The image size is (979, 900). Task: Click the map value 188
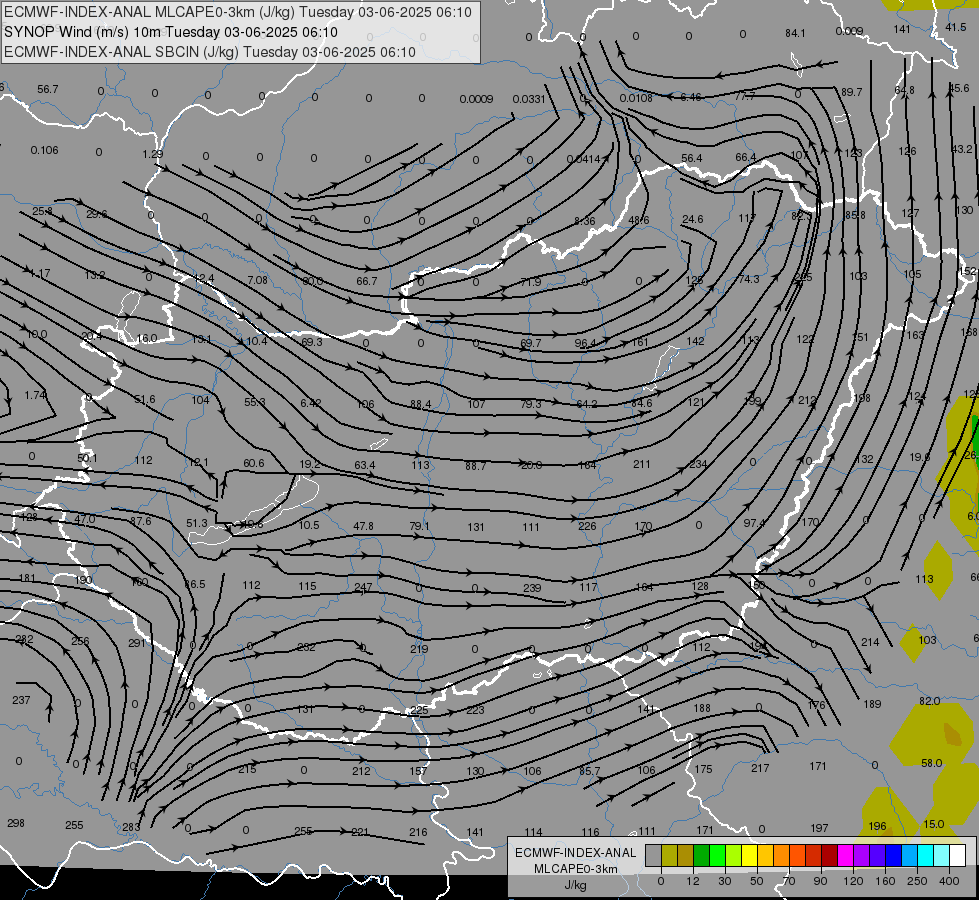click(702, 708)
